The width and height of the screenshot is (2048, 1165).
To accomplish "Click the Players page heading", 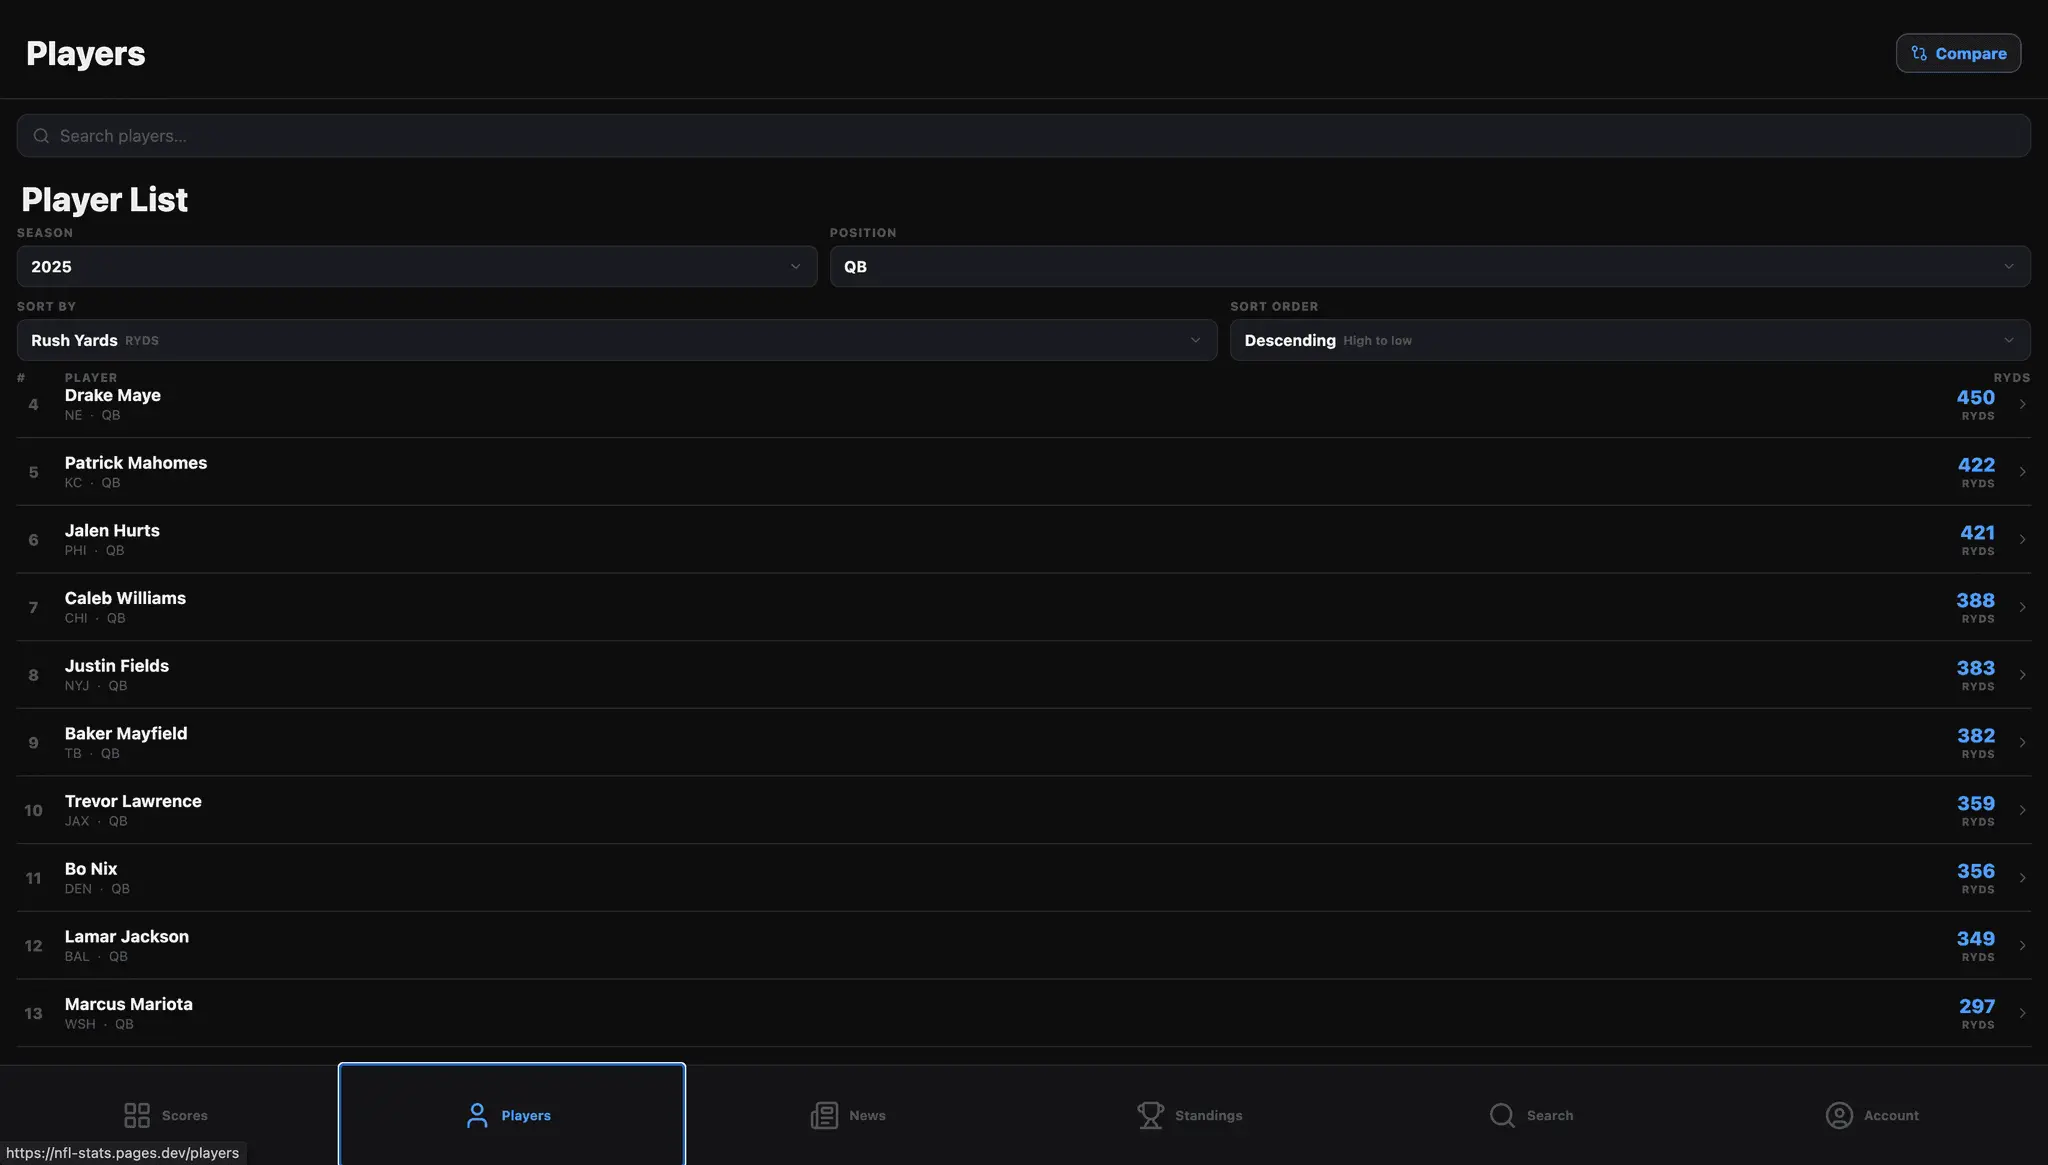I will tap(86, 54).
